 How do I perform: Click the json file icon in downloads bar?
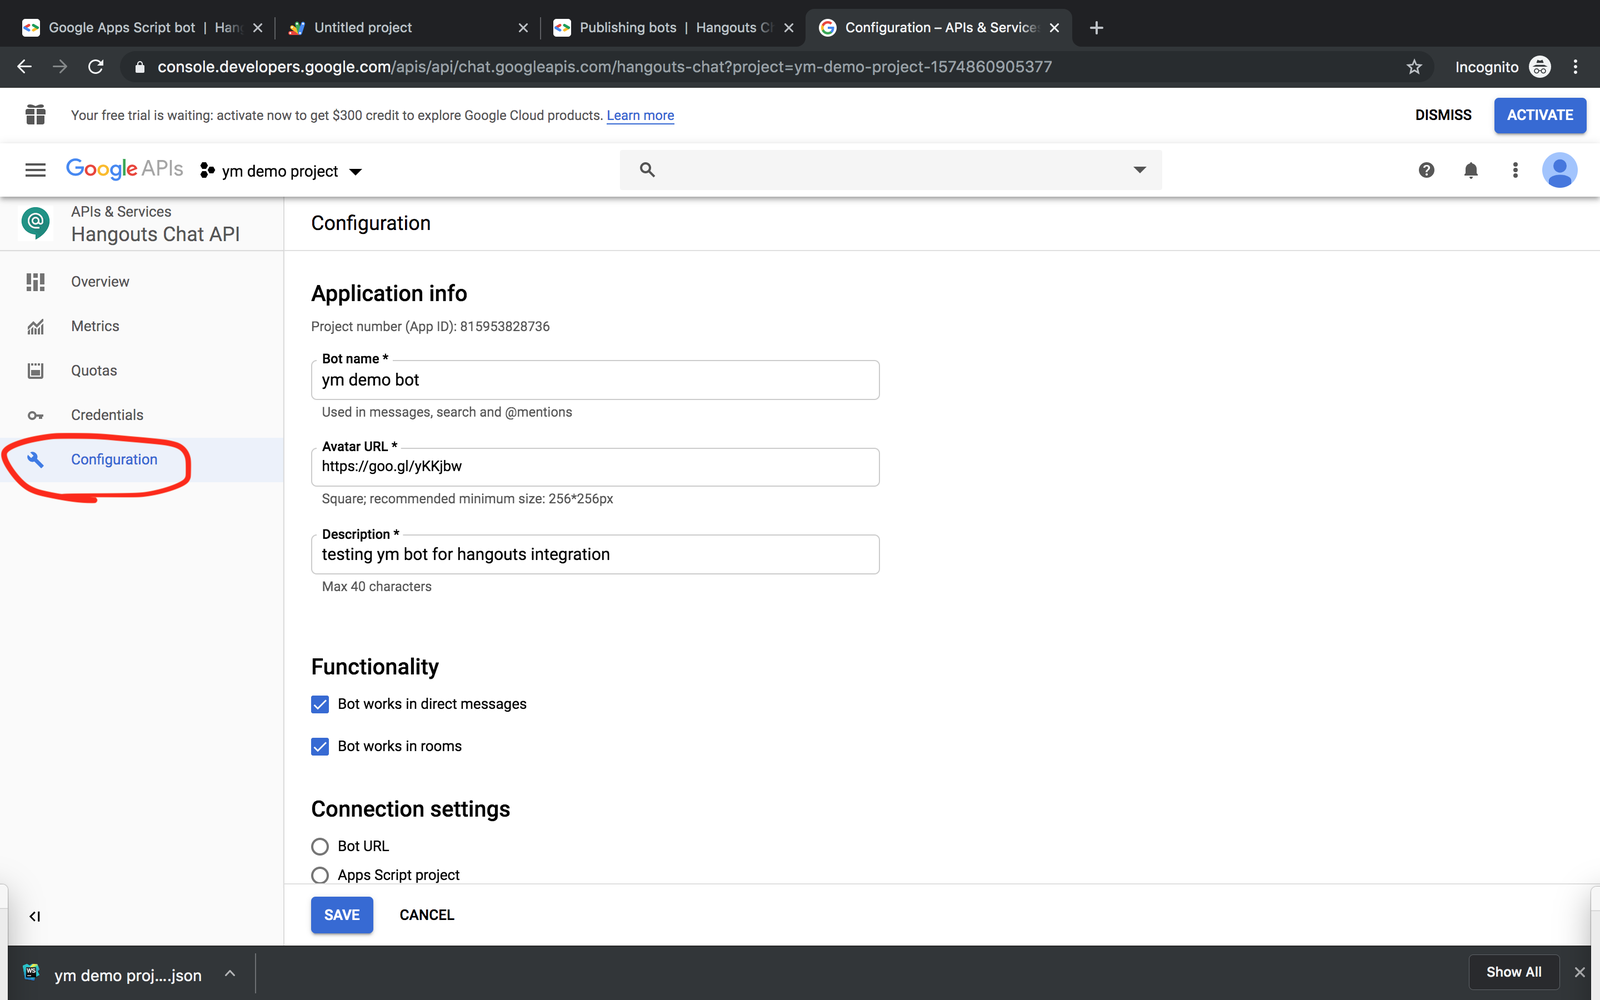[x=32, y=972]
